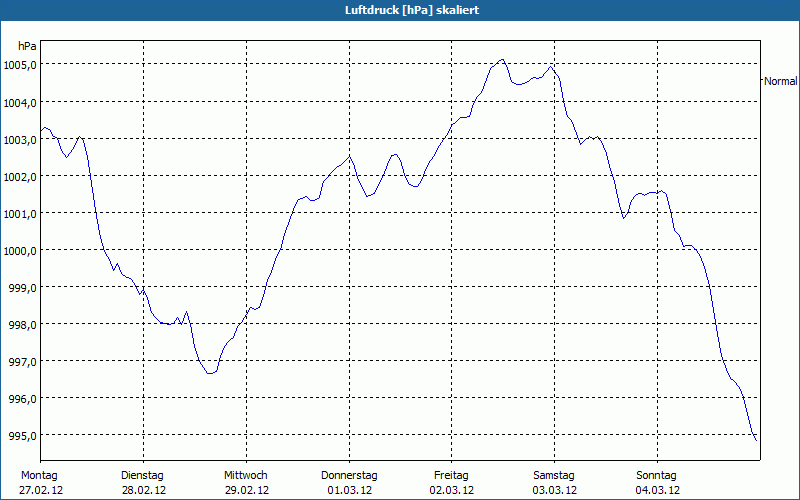Select the 1000,0 y-axis label
The width and height of the screenshot is (800, 500).
(20, 251)
